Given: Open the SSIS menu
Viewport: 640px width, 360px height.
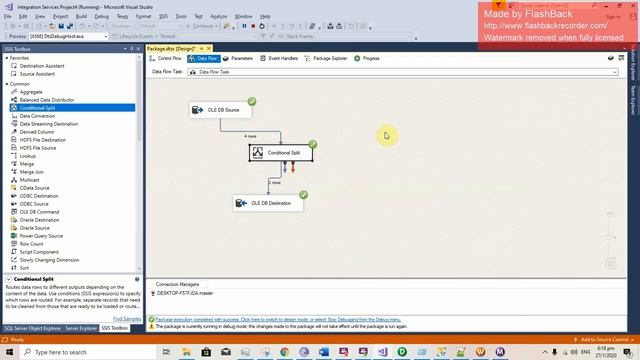Looking at the screenshot, I should (163, 16).
